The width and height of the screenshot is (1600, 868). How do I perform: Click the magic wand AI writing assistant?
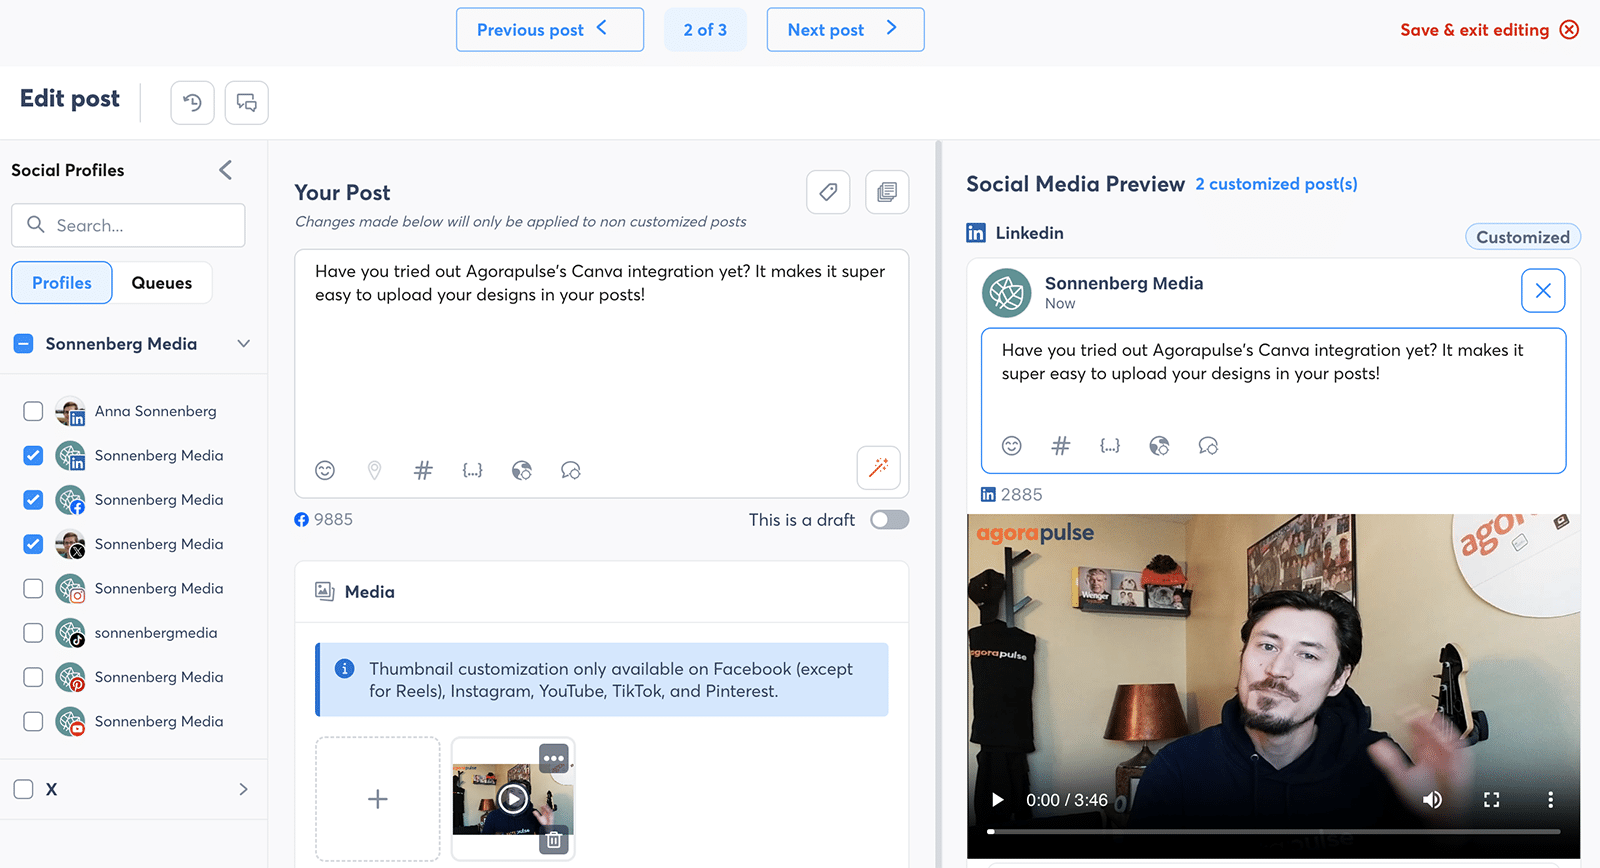(878, 468)
